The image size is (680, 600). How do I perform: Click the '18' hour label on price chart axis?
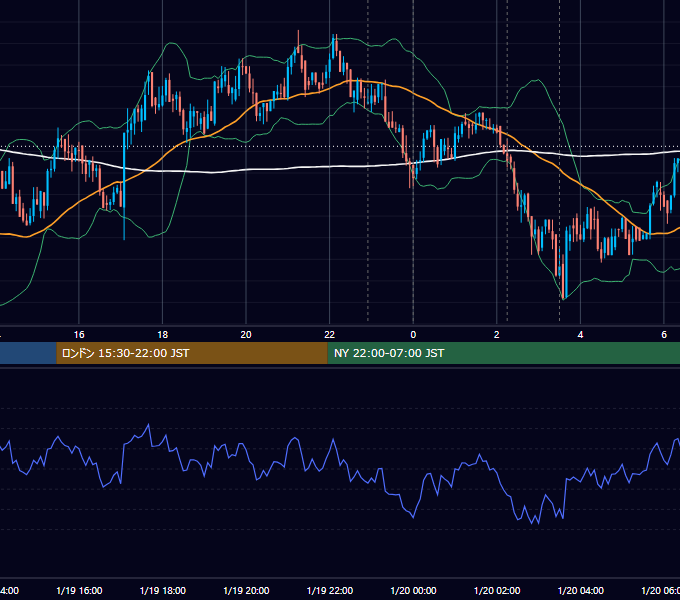point(163,335)
